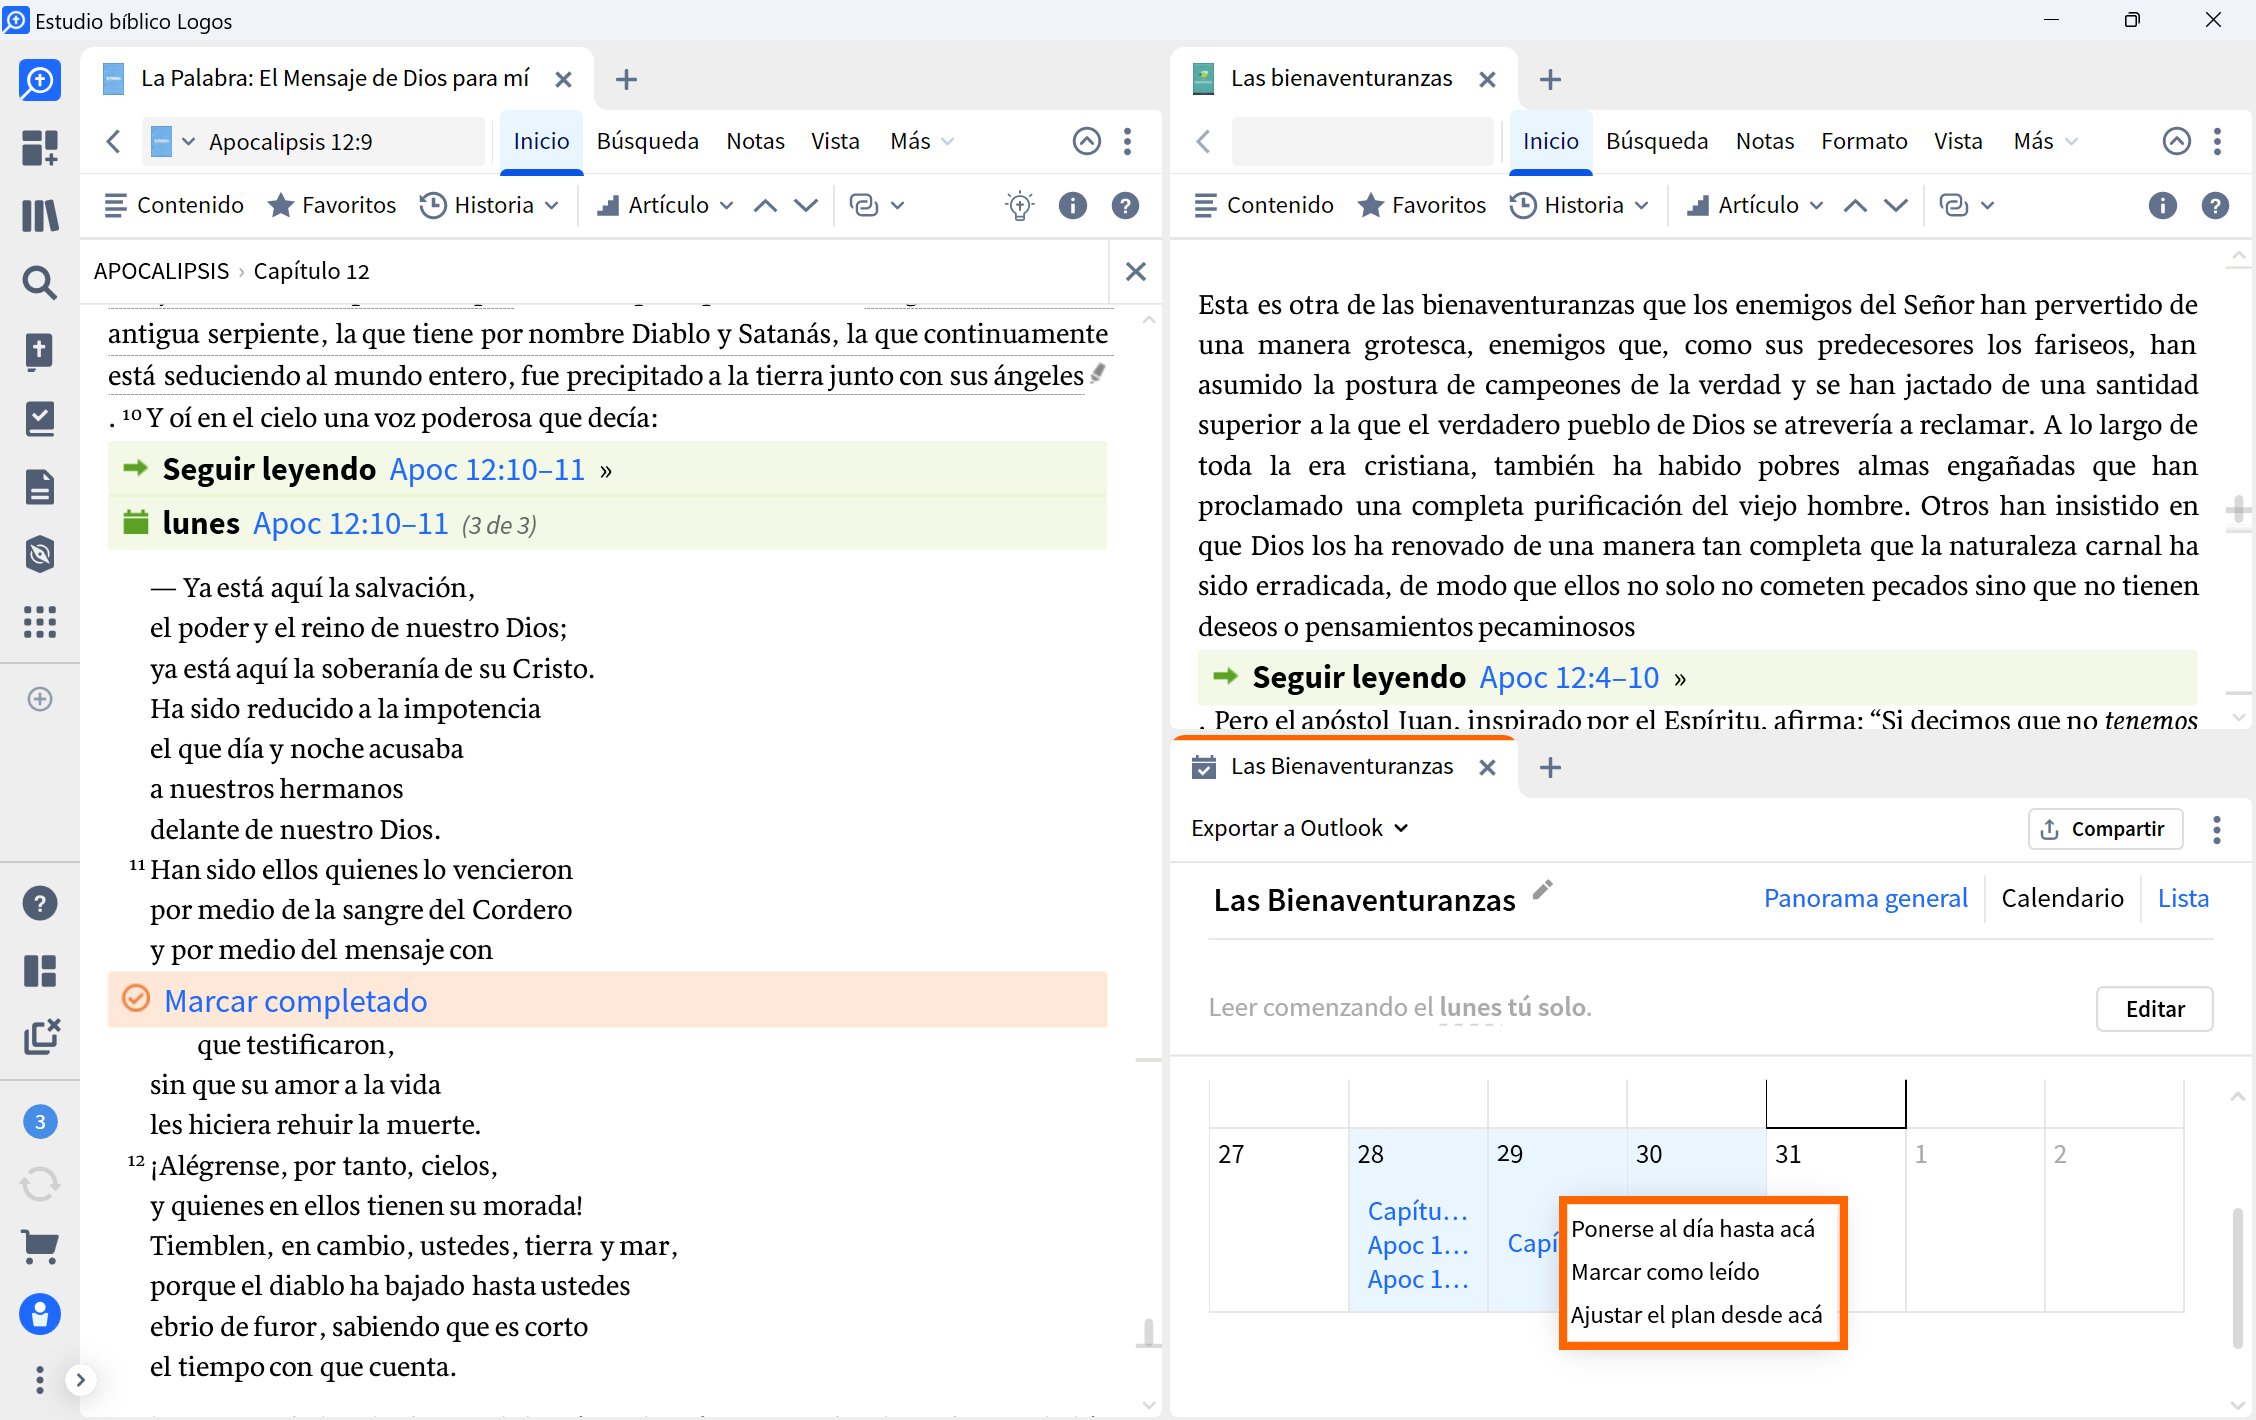Expand the sidebar with the arrow button
This screenshot has width=2256, height=1420.
click(80, 1380)
